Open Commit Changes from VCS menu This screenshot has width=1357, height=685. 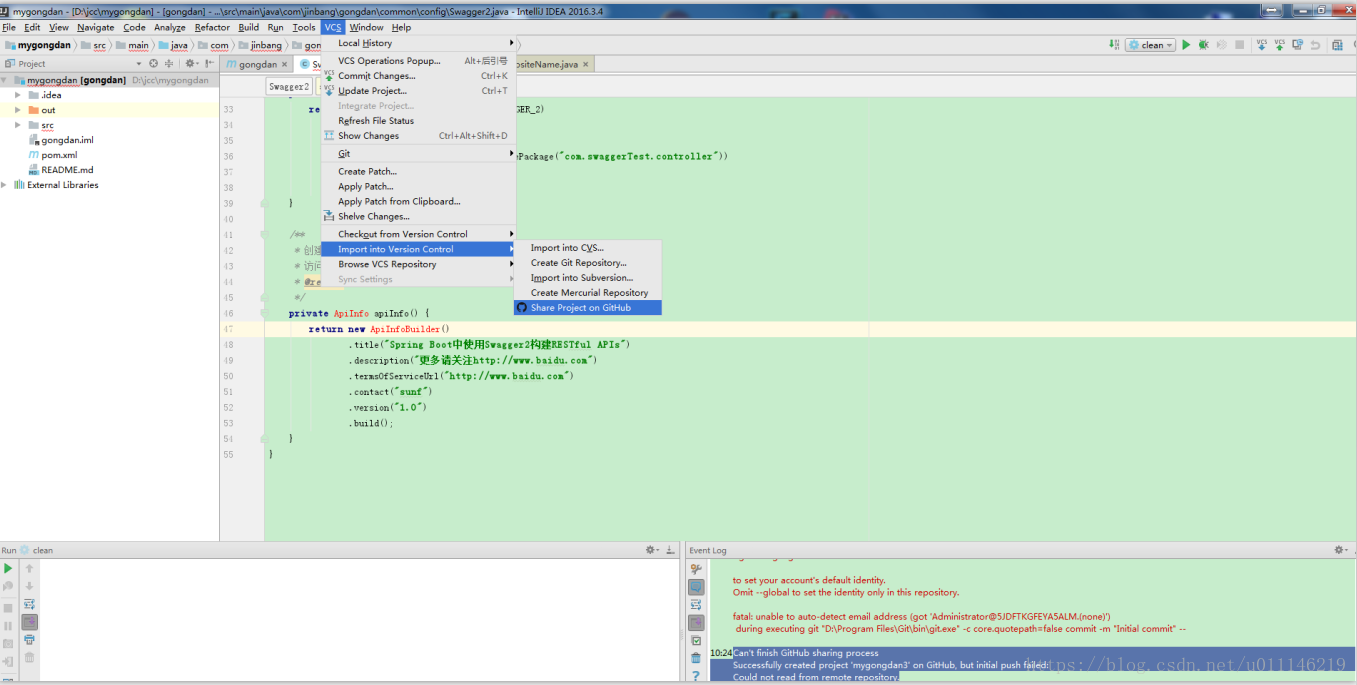coord(418,76)
